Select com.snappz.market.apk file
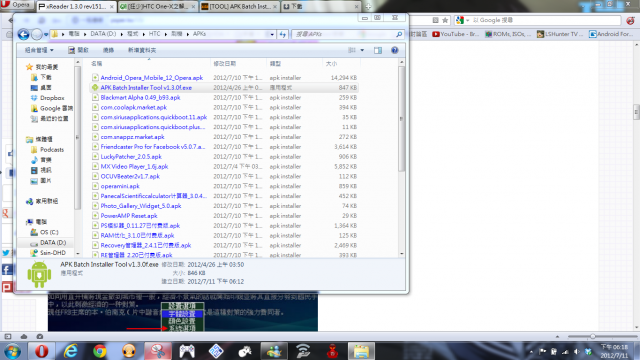 (x=132, y=137)
